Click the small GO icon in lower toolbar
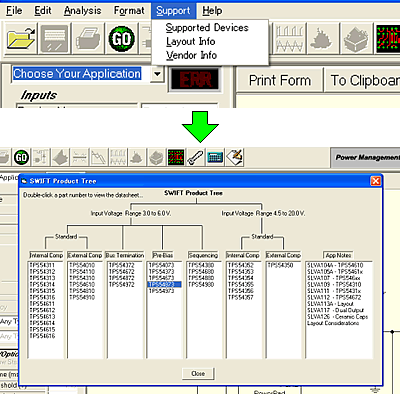 click(x=21, y=157)
